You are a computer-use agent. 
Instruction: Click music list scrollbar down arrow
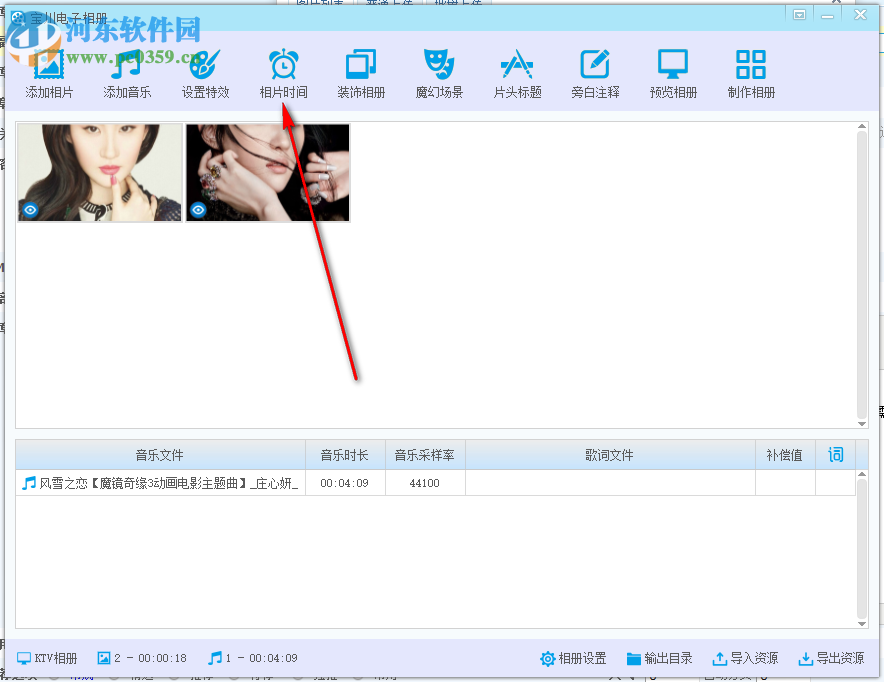861,624
